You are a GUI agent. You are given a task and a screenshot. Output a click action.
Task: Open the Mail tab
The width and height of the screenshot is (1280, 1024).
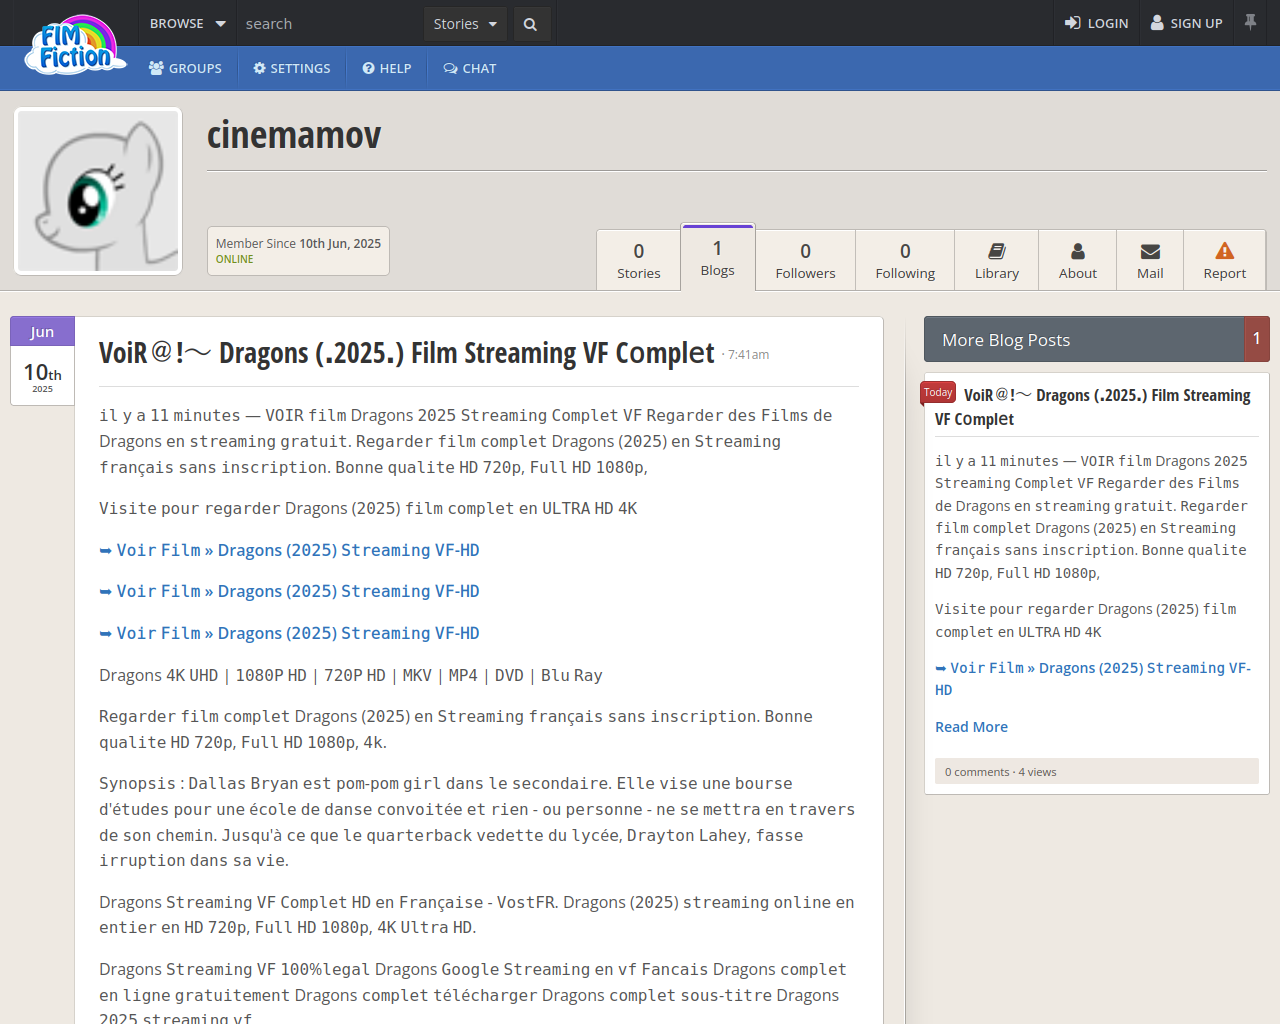[1150, 260]
